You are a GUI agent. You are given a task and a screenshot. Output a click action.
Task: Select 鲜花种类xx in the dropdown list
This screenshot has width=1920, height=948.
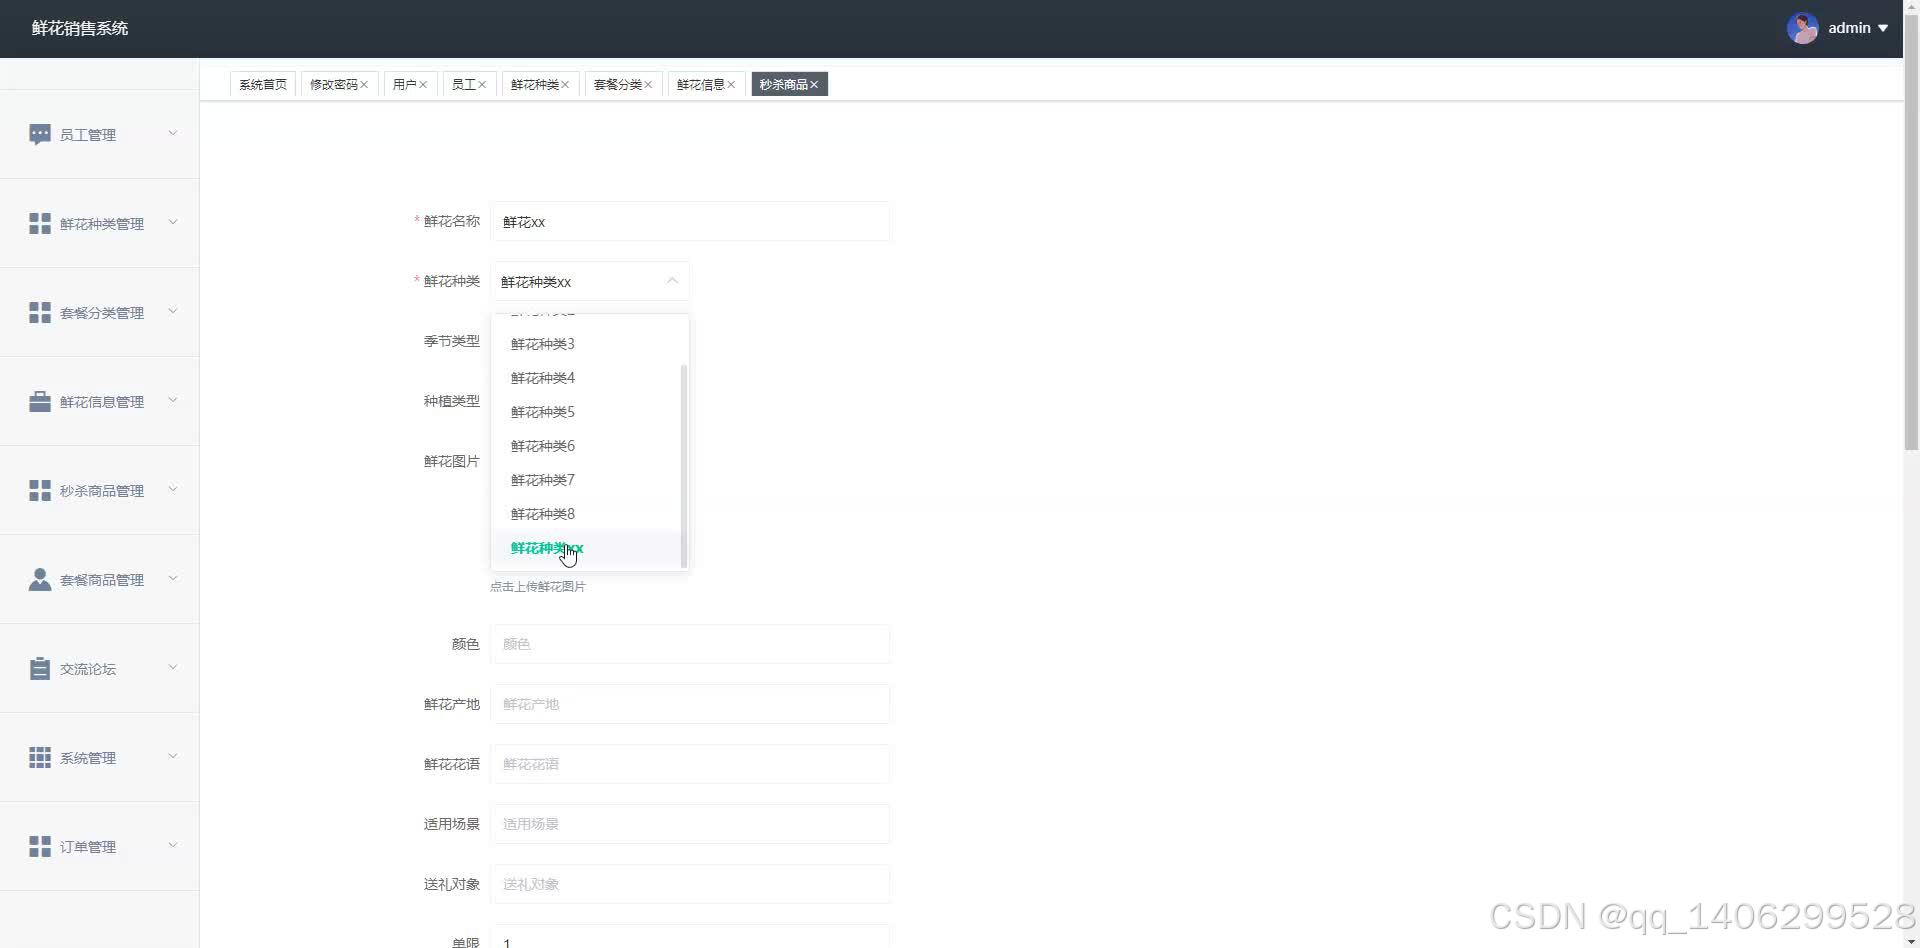click(x=589, y=548)
